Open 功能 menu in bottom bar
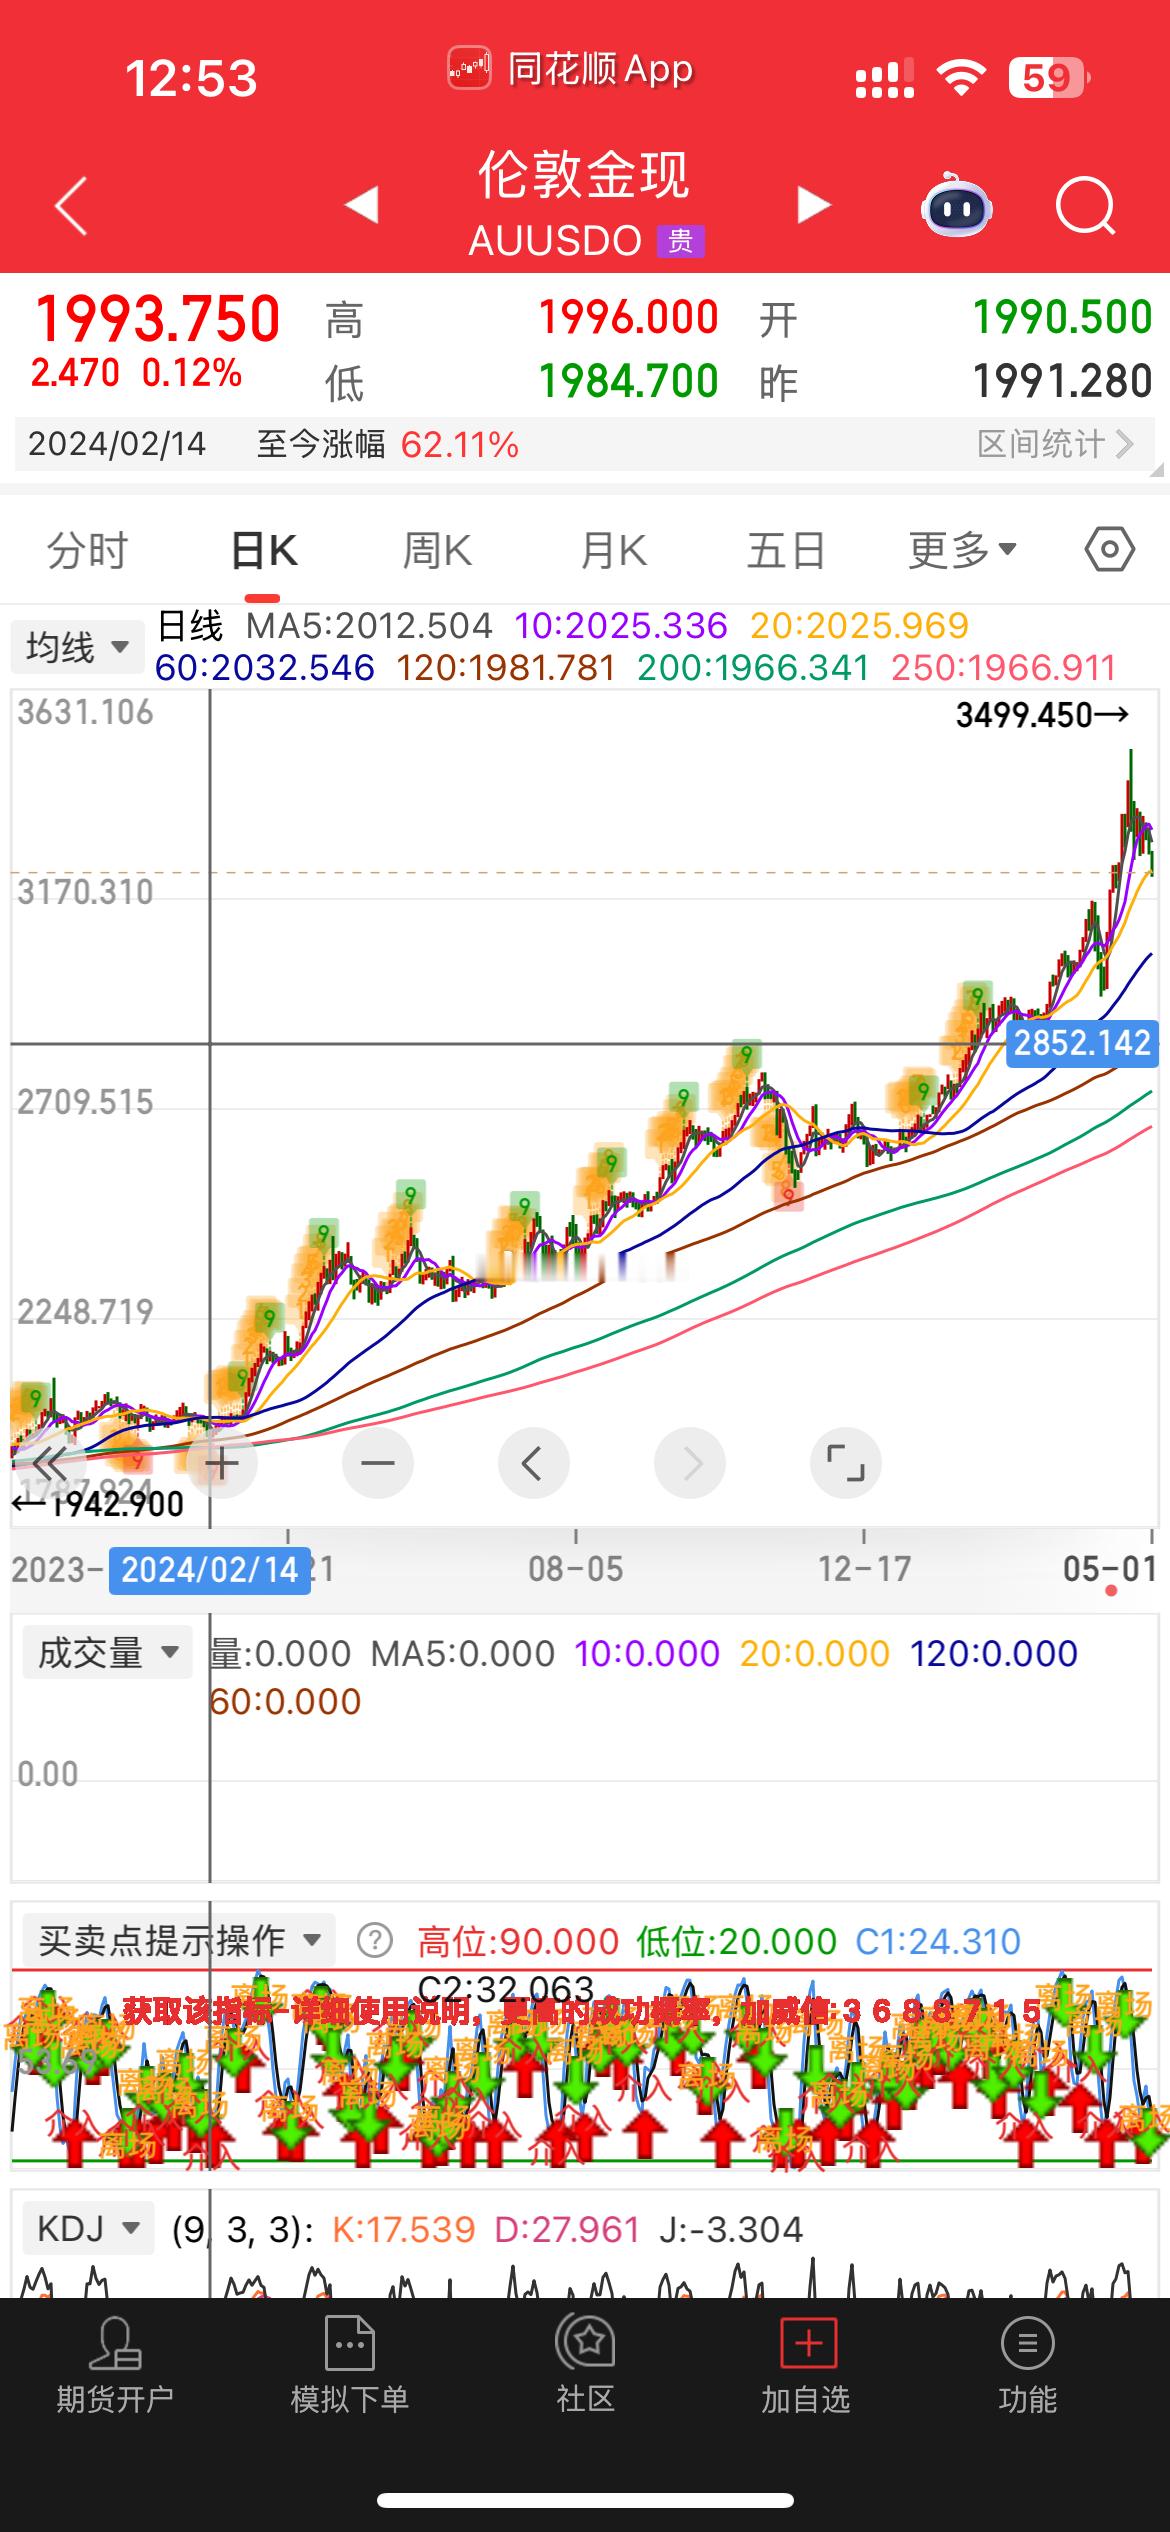Viewport: 1170px width, 2532px height. (1027, 2367)
